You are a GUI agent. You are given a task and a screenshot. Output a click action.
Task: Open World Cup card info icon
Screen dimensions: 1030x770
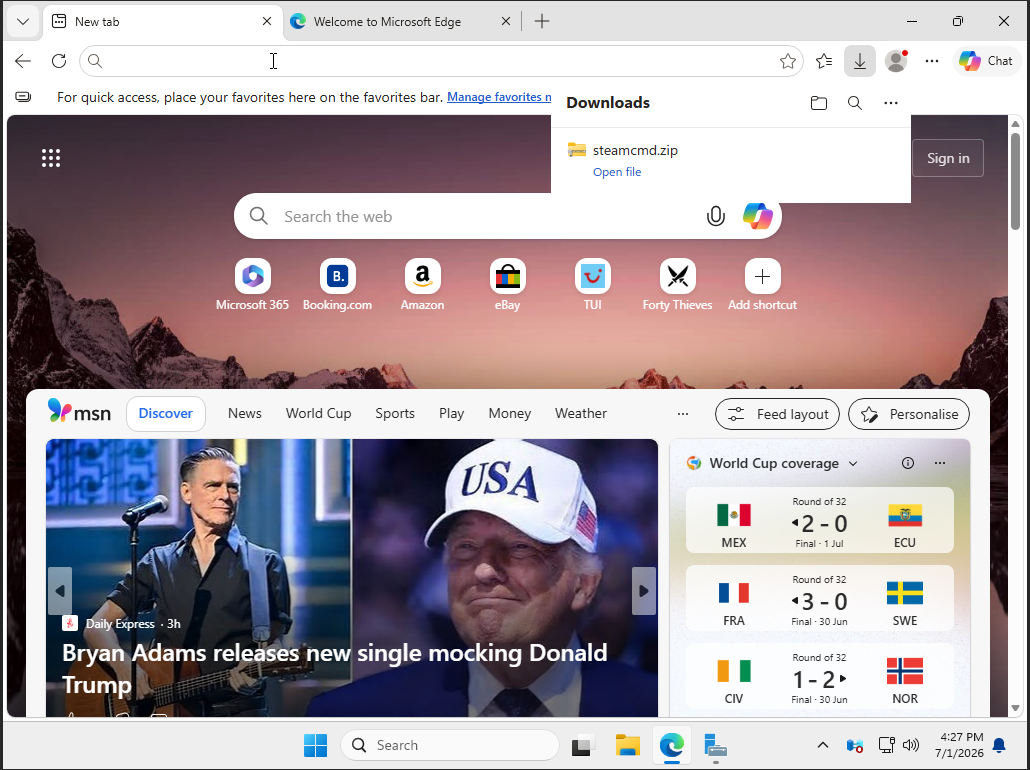908,463
